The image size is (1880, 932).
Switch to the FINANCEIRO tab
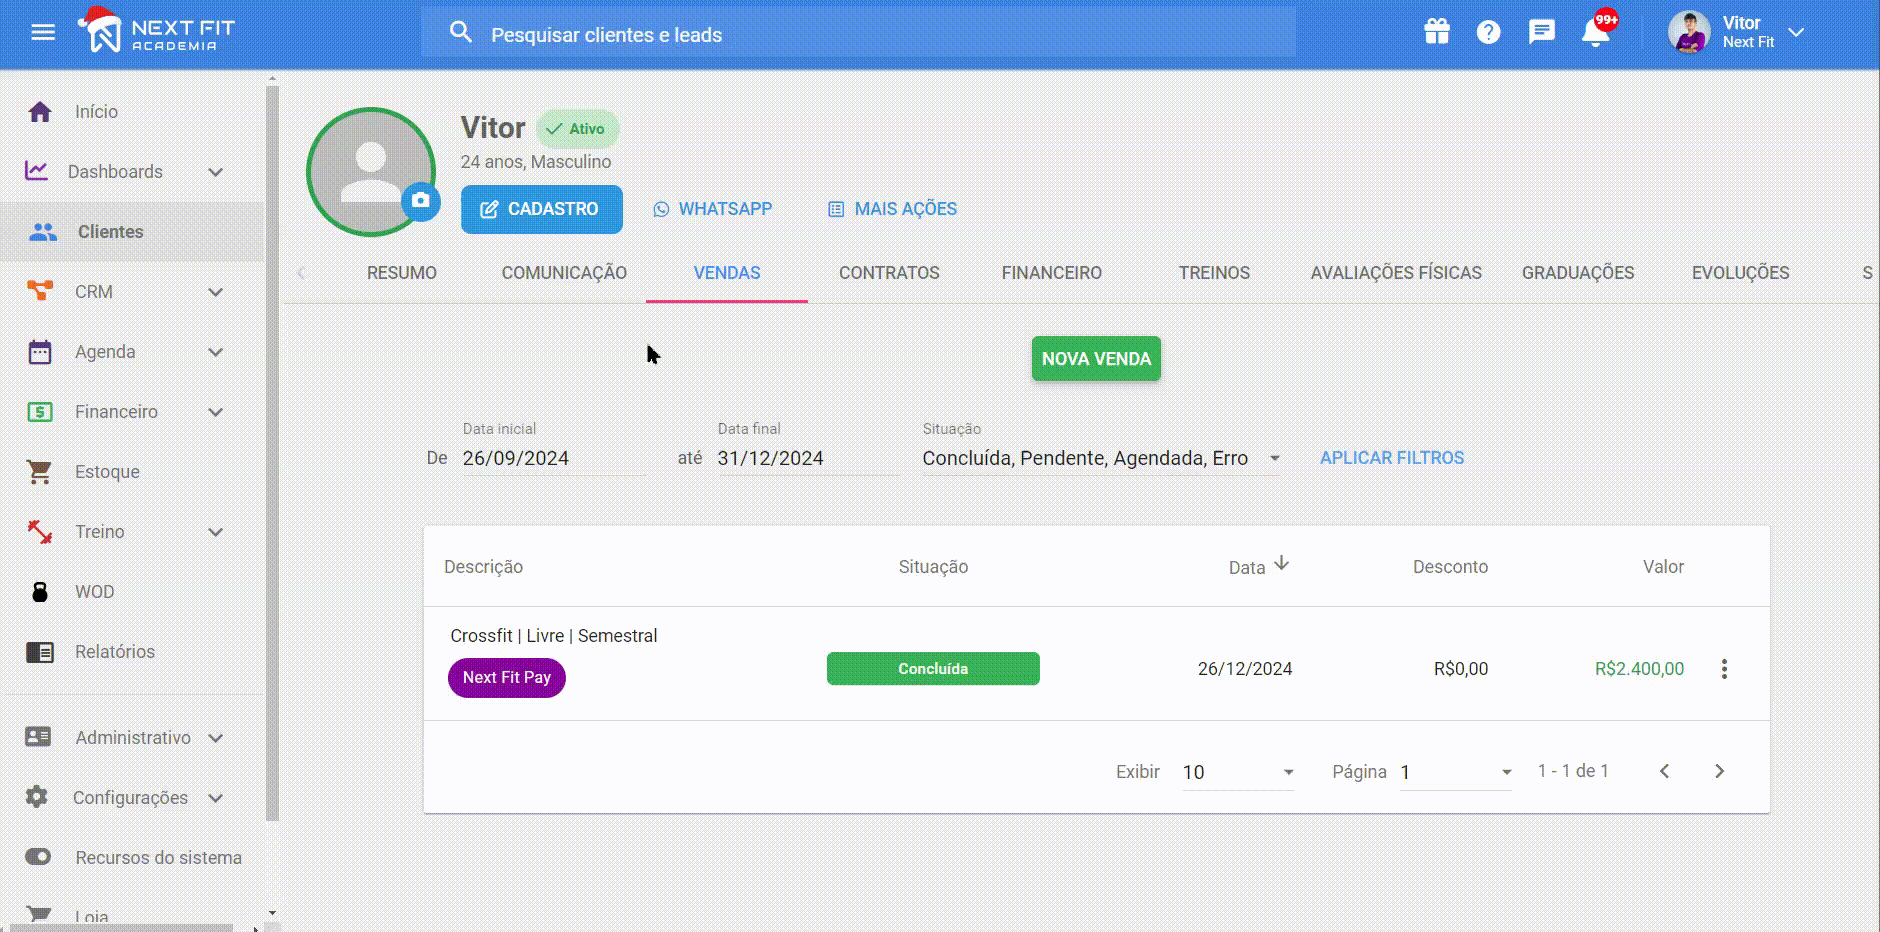(x=1052, y=273)
